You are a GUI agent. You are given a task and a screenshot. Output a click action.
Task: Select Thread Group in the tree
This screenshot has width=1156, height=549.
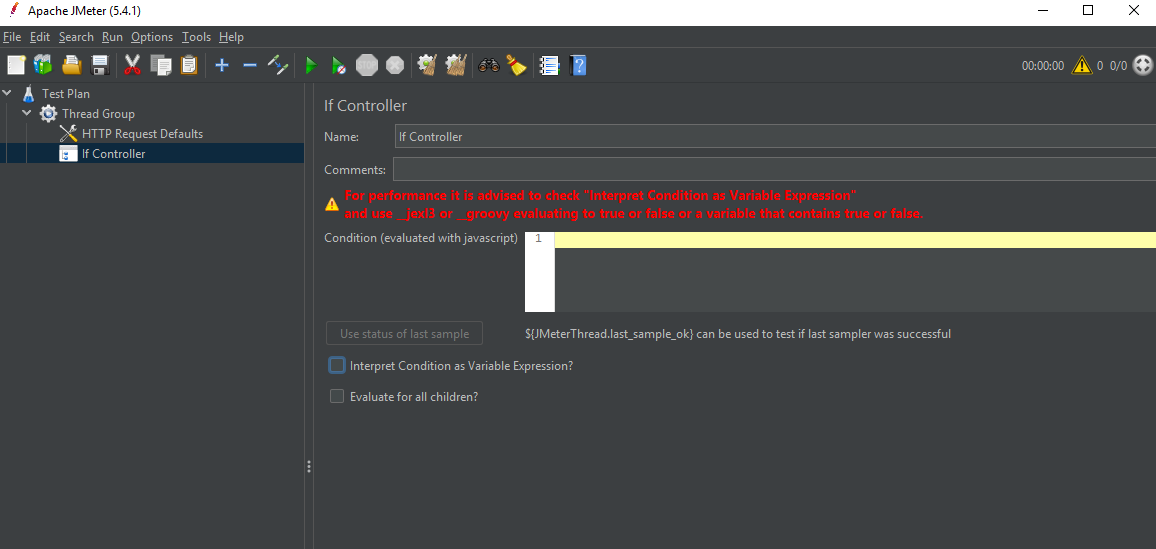(x=98, y=113)
